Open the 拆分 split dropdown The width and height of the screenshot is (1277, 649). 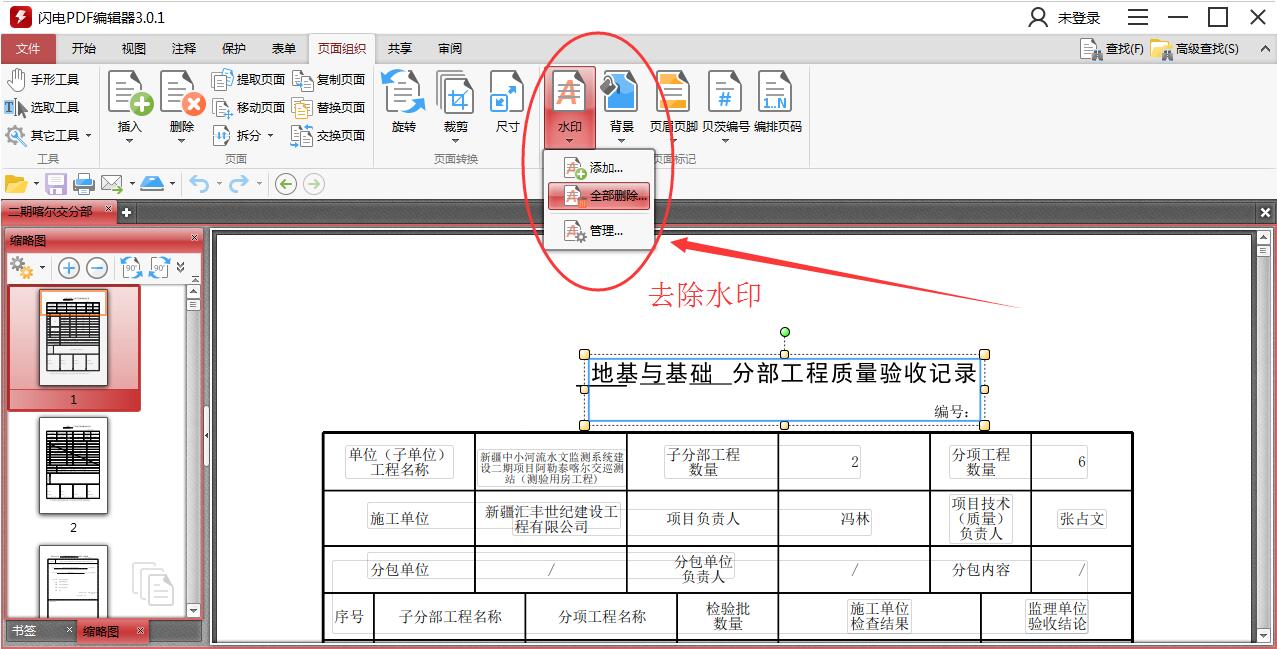[242, 135]
